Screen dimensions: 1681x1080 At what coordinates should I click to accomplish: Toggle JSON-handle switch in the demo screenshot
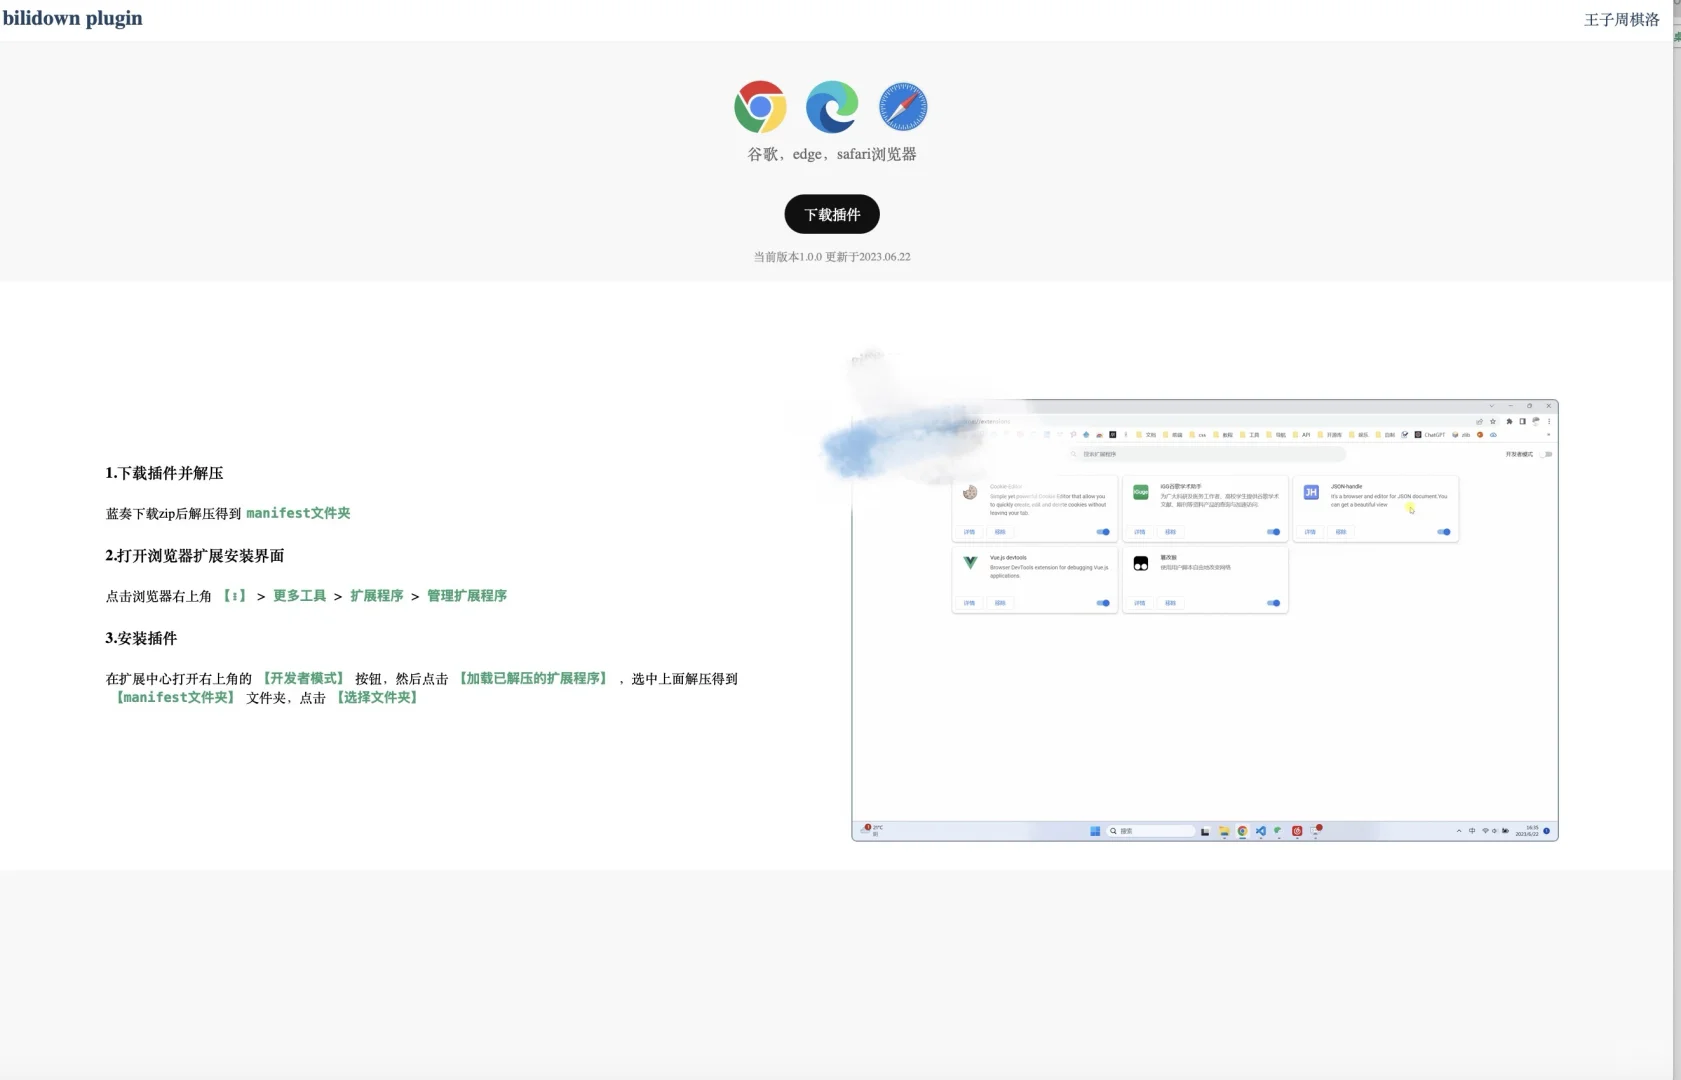[1444, 532]
